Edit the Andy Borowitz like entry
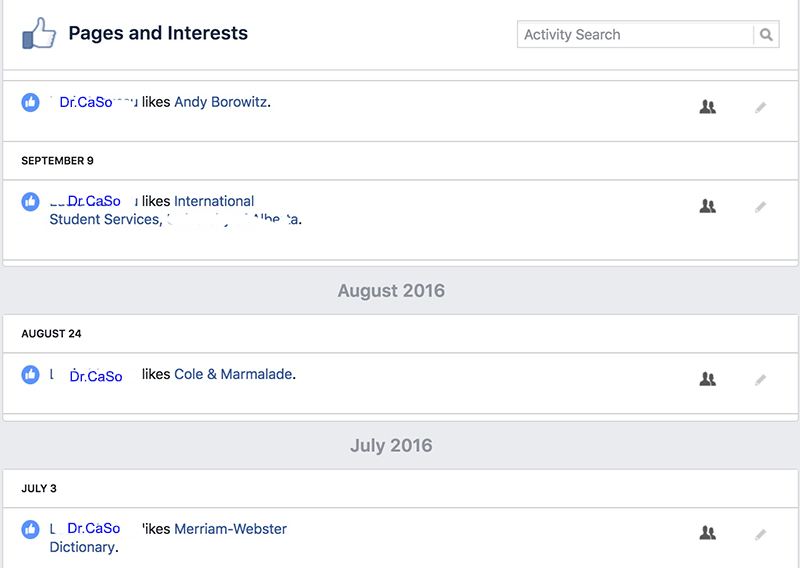Viewport: 800px width, 568px height. [761, 107]
